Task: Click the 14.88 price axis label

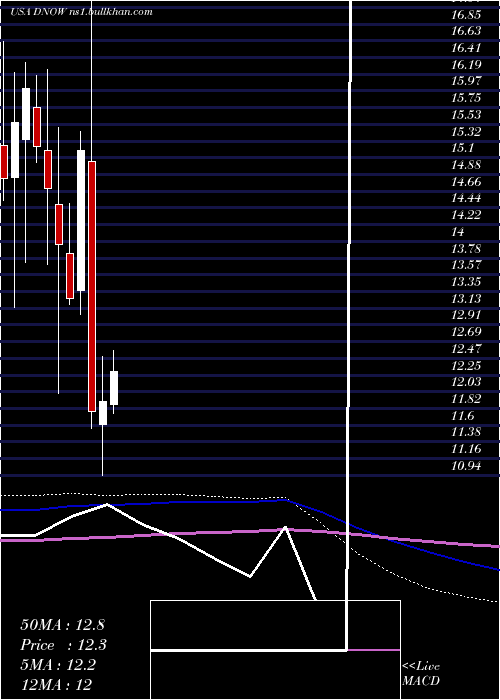Action: (466, 165)
